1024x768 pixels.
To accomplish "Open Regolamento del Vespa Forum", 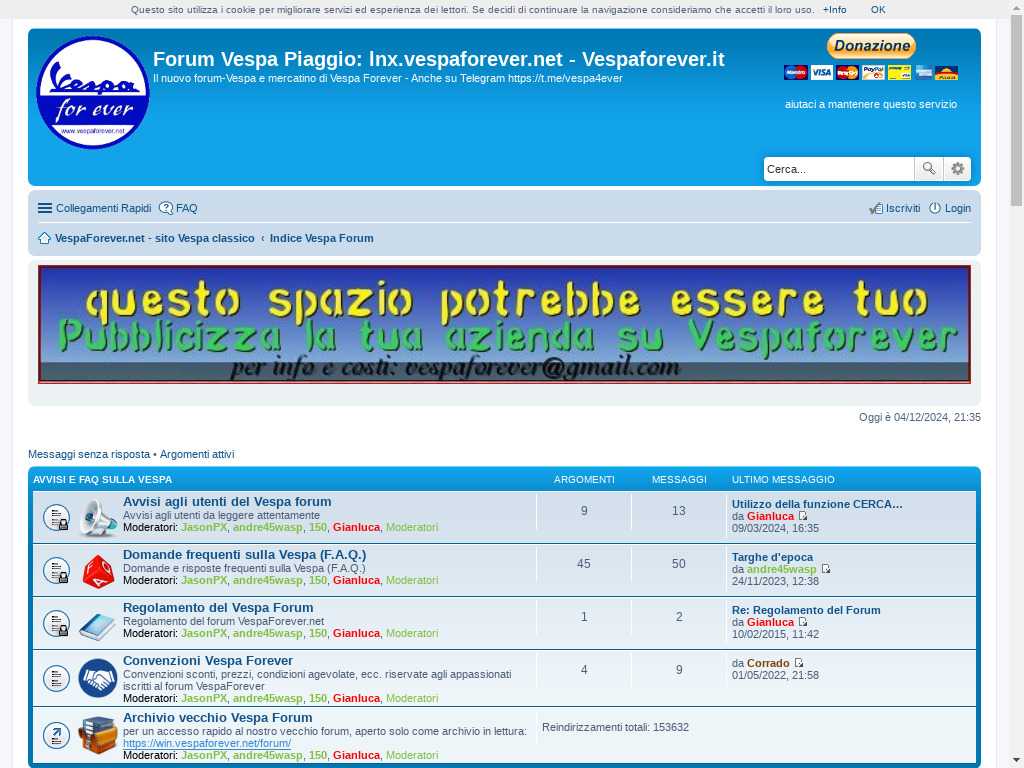I will 218,607.
